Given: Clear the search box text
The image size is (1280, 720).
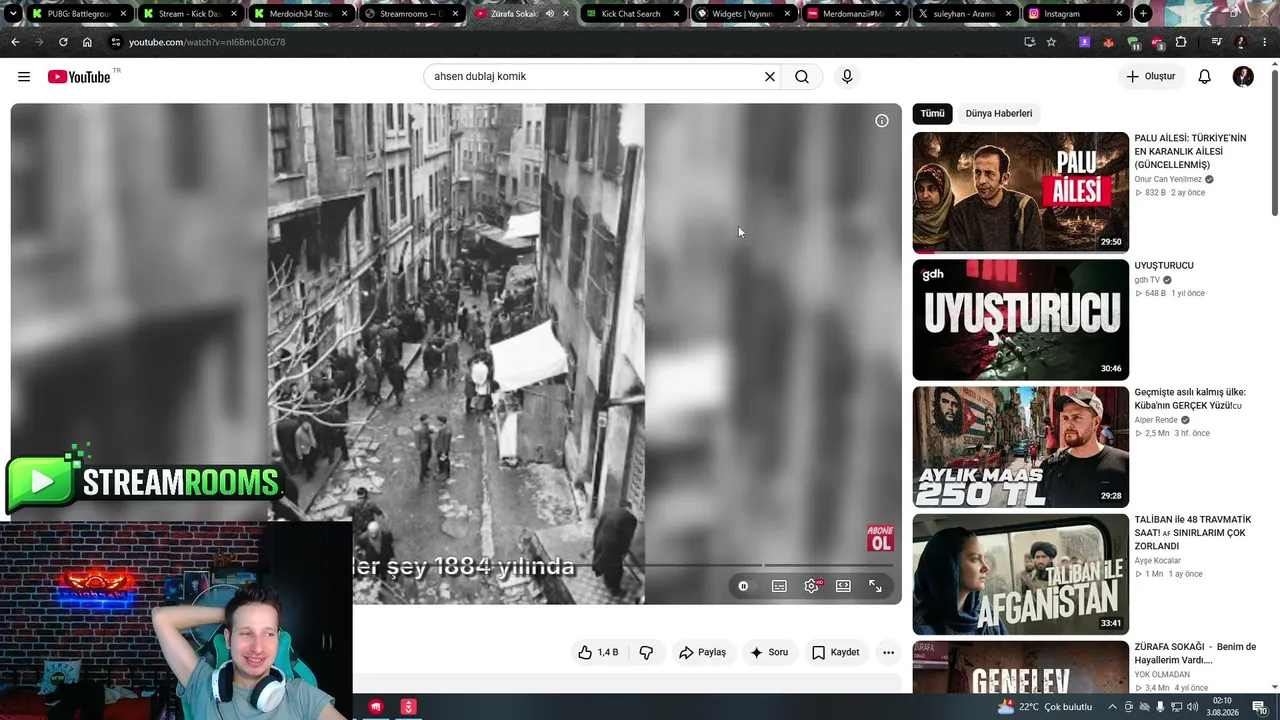Looking at the screenshot, I should (770, 77).
